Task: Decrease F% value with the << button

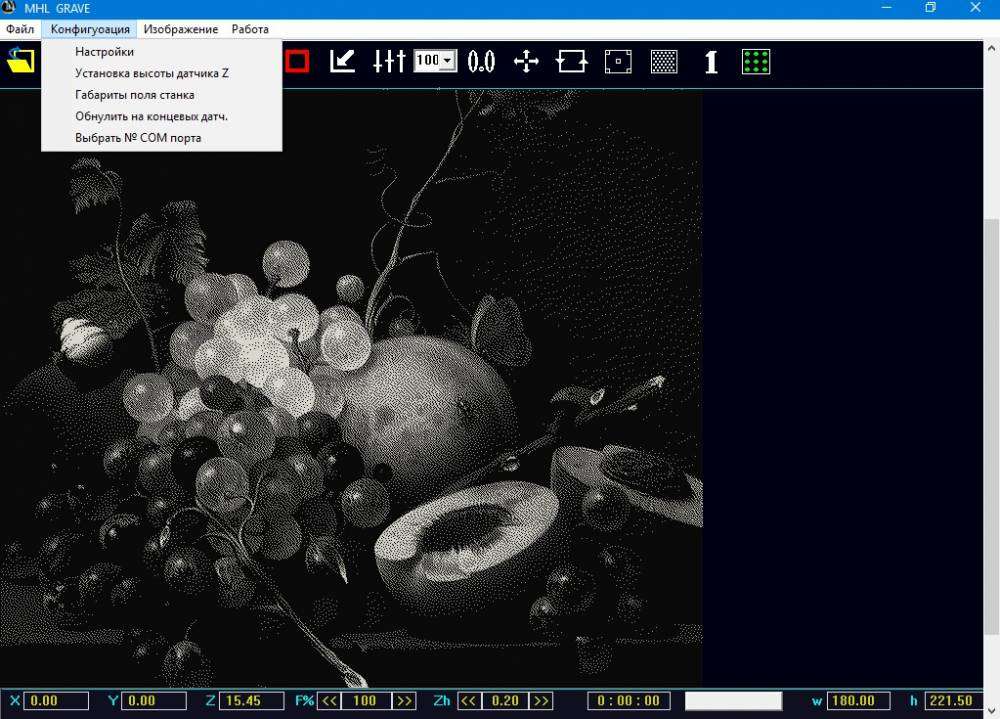Action: click(x=329, y=701)
